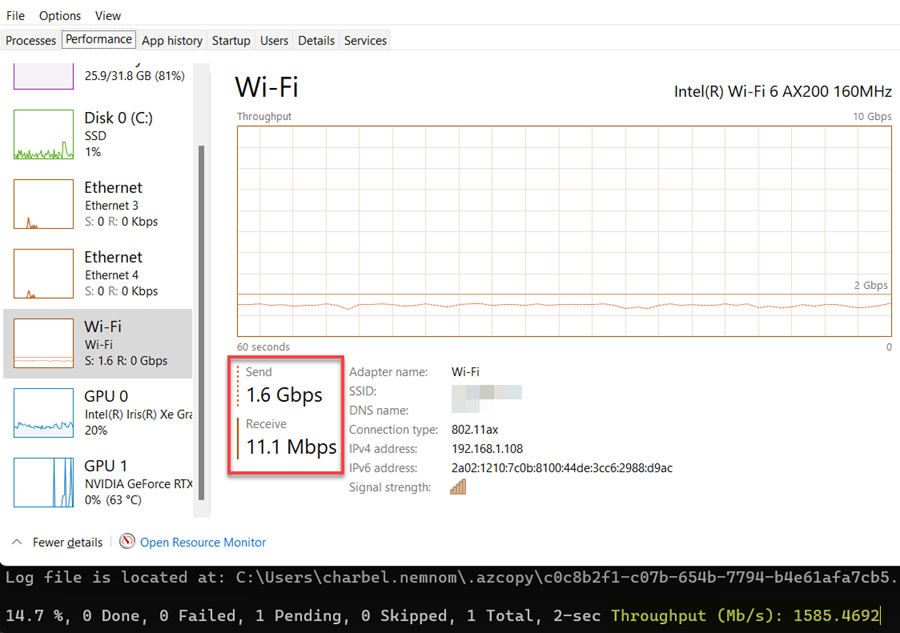Click the Ethernet 4 label
This screenshot has height=633, width=900.
[x=111, y=275]
